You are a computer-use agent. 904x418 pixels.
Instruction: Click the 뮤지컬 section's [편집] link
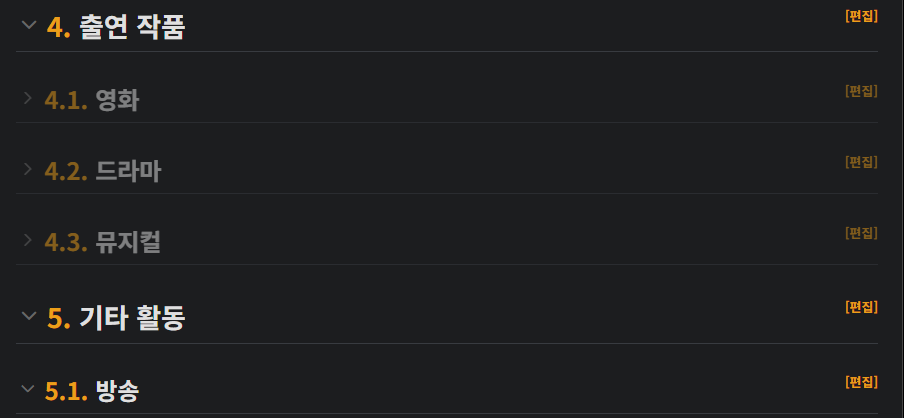pyautogui.click(x=861, y=233)
